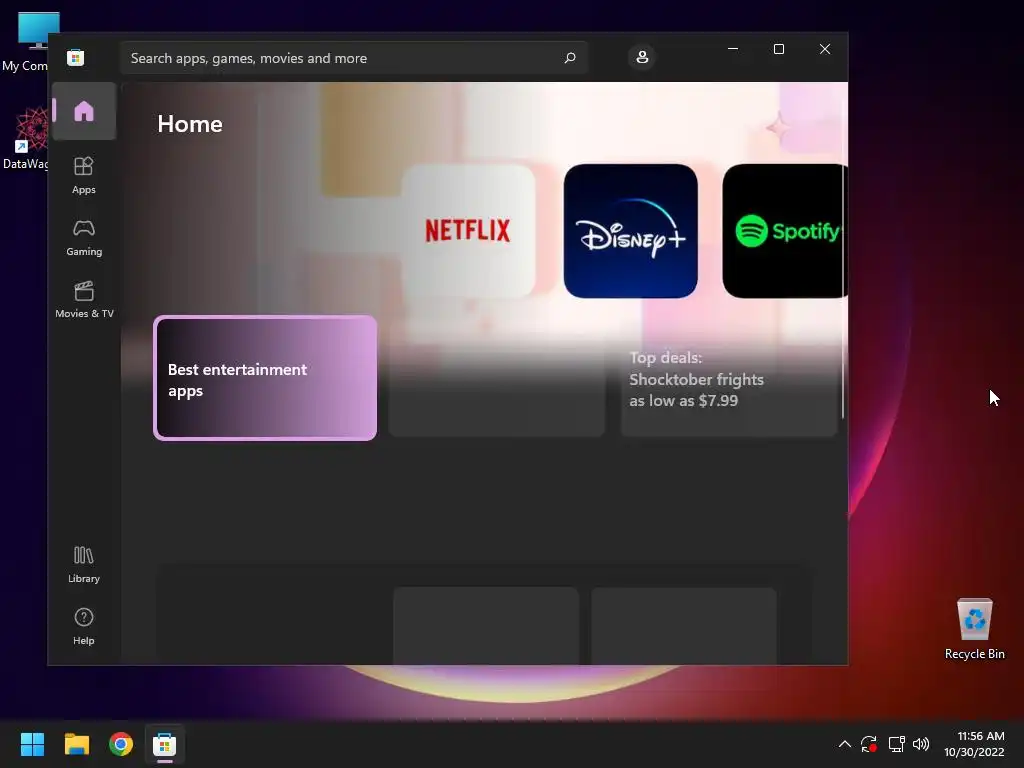Image resolution: width=1024 pixels, height=768 pixels.
Task: Open the sync status tray icon
Action: [869, 744]
